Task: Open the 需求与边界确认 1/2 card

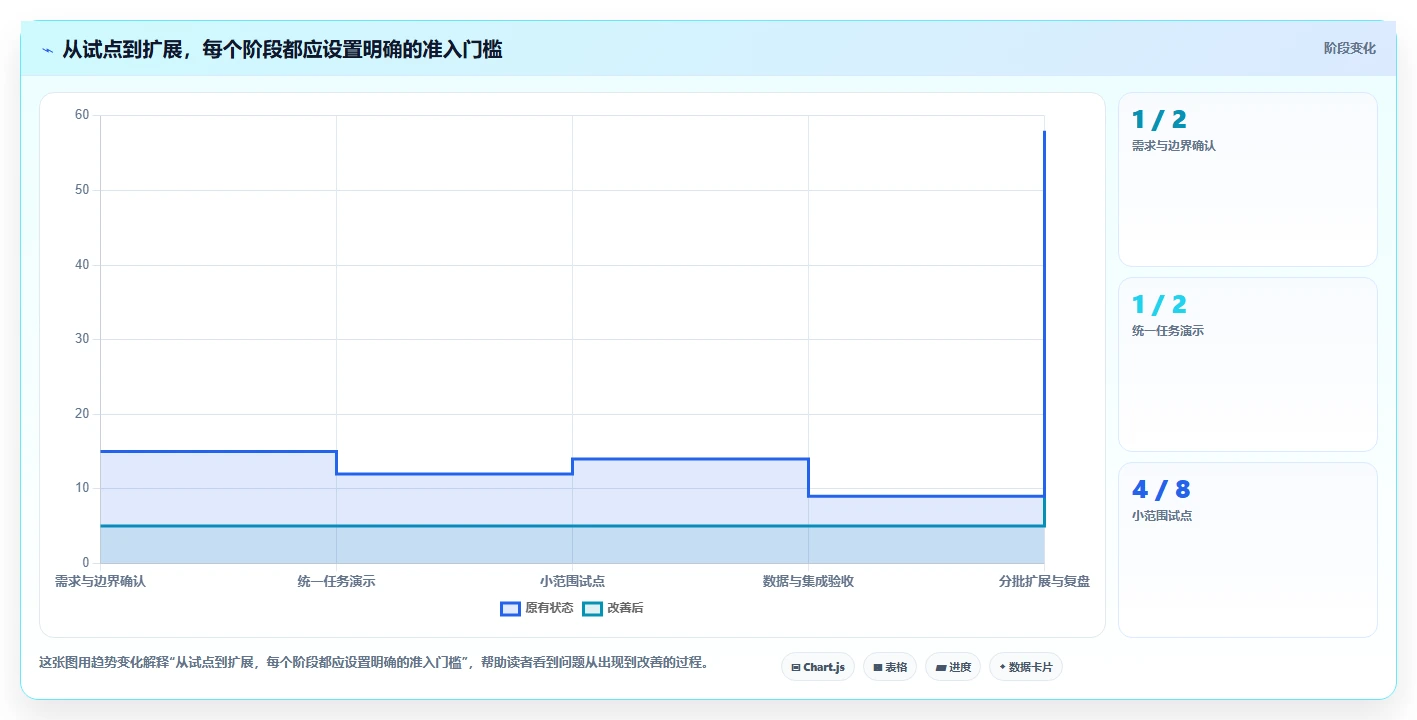Action: (1248, 180)
